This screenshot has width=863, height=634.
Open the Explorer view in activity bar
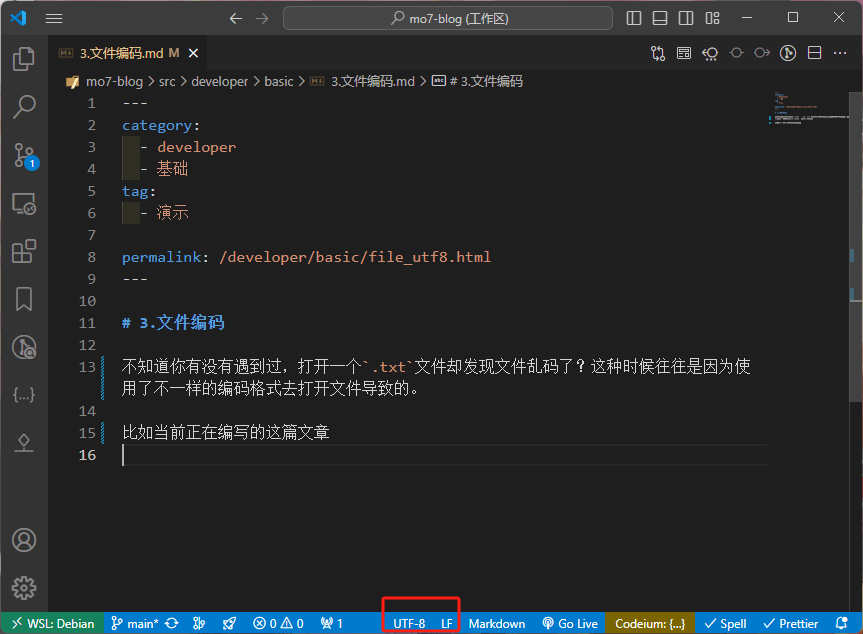pos(24,59)
